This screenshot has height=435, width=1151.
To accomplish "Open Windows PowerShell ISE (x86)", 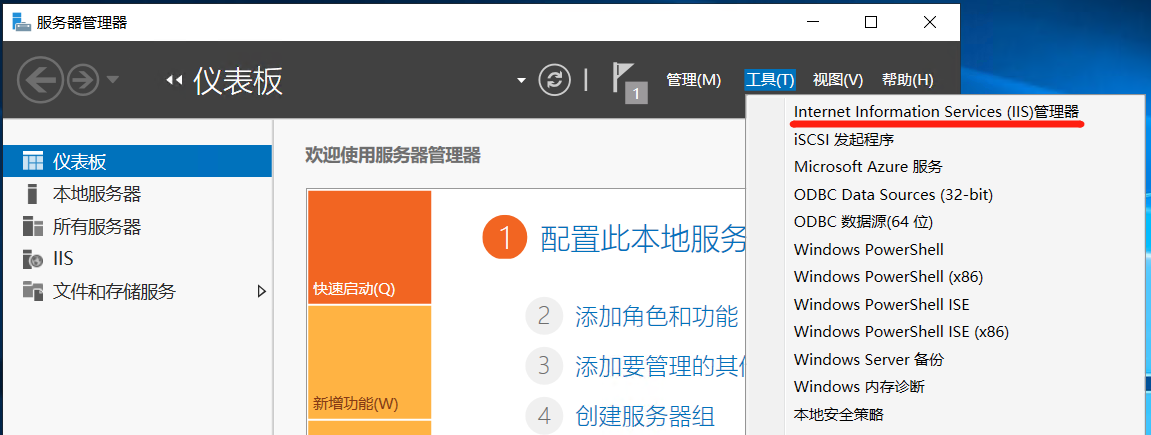I will (x=901, y=332).
